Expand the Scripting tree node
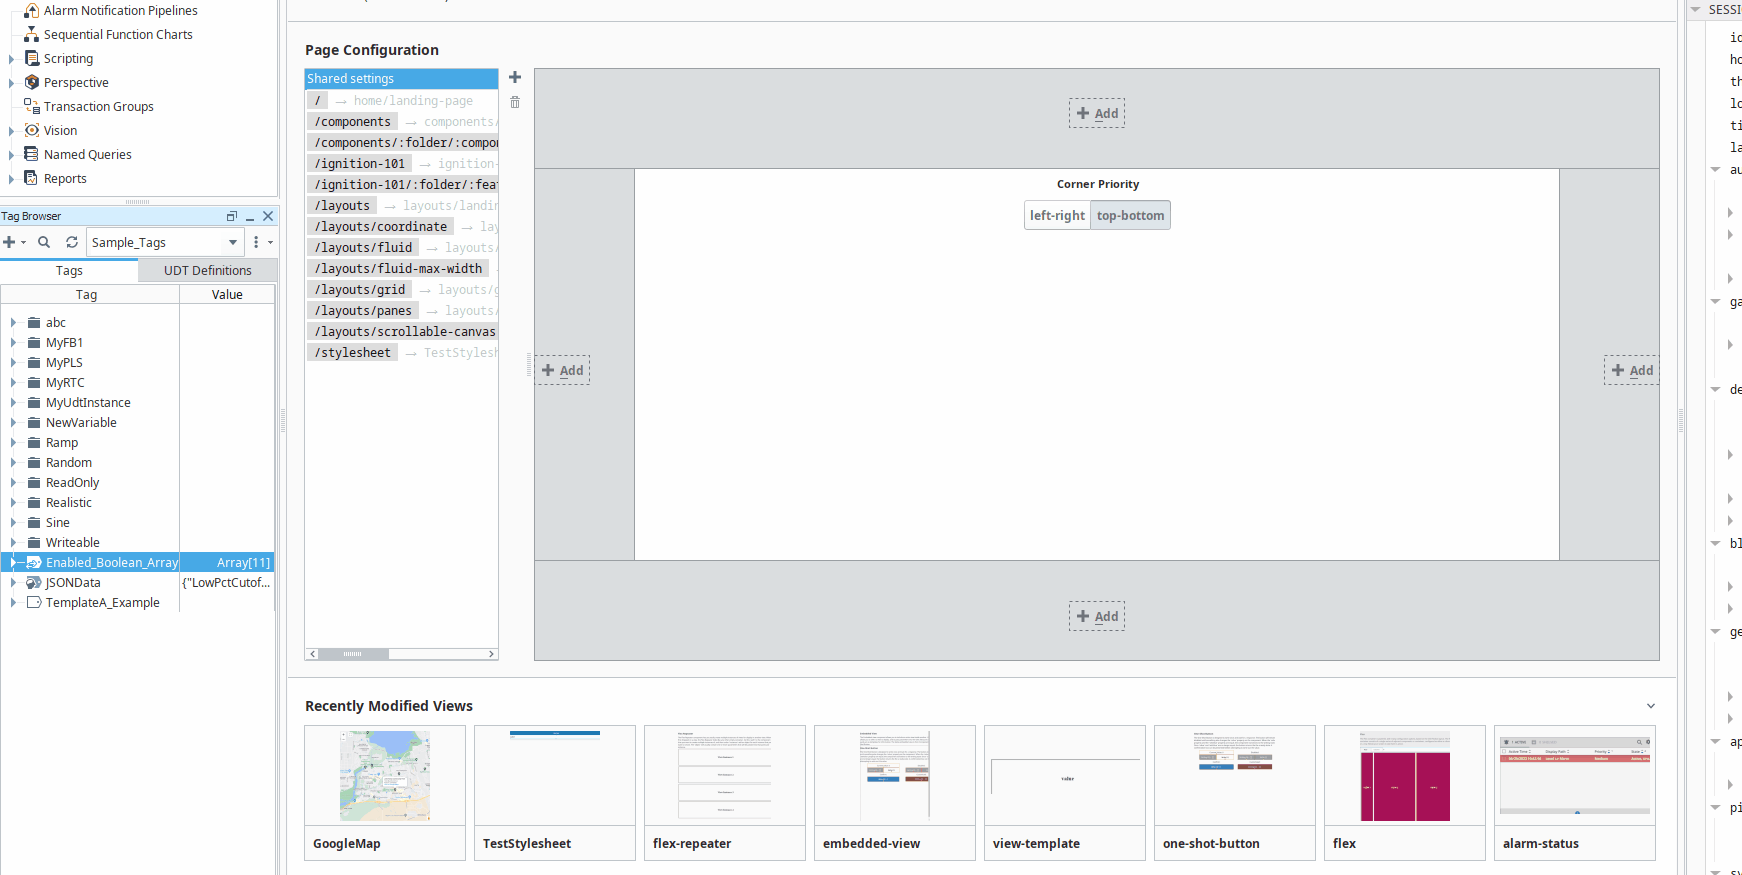This screenshot has height=875, width=1742. [x=12, y=59]
